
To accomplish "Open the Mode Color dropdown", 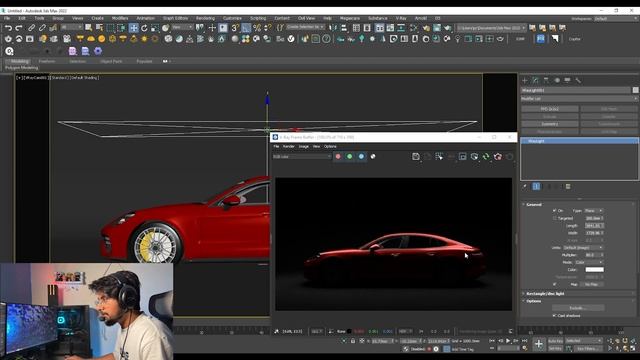I will (x=589, y=262).
